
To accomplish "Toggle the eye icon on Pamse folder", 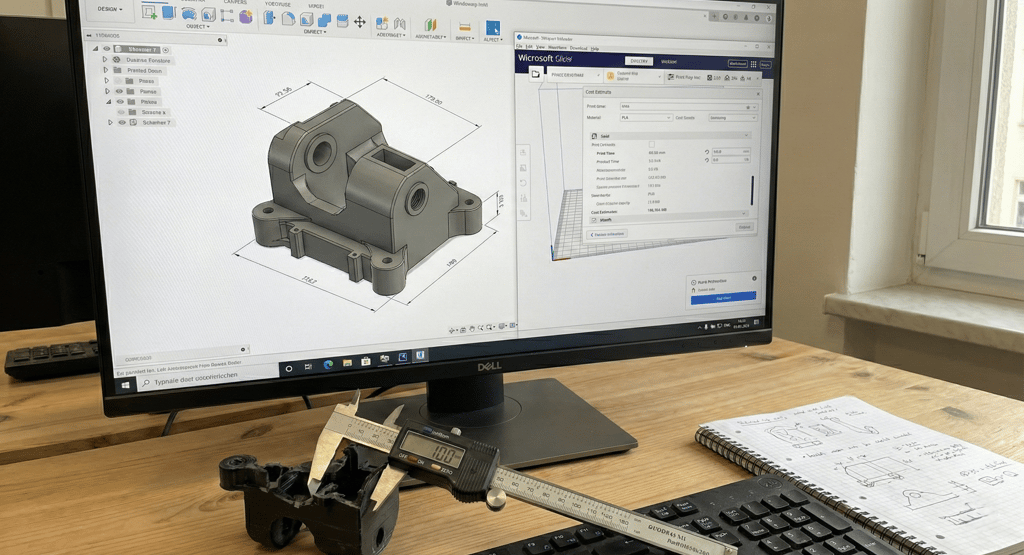I will (x=120, y=91).
